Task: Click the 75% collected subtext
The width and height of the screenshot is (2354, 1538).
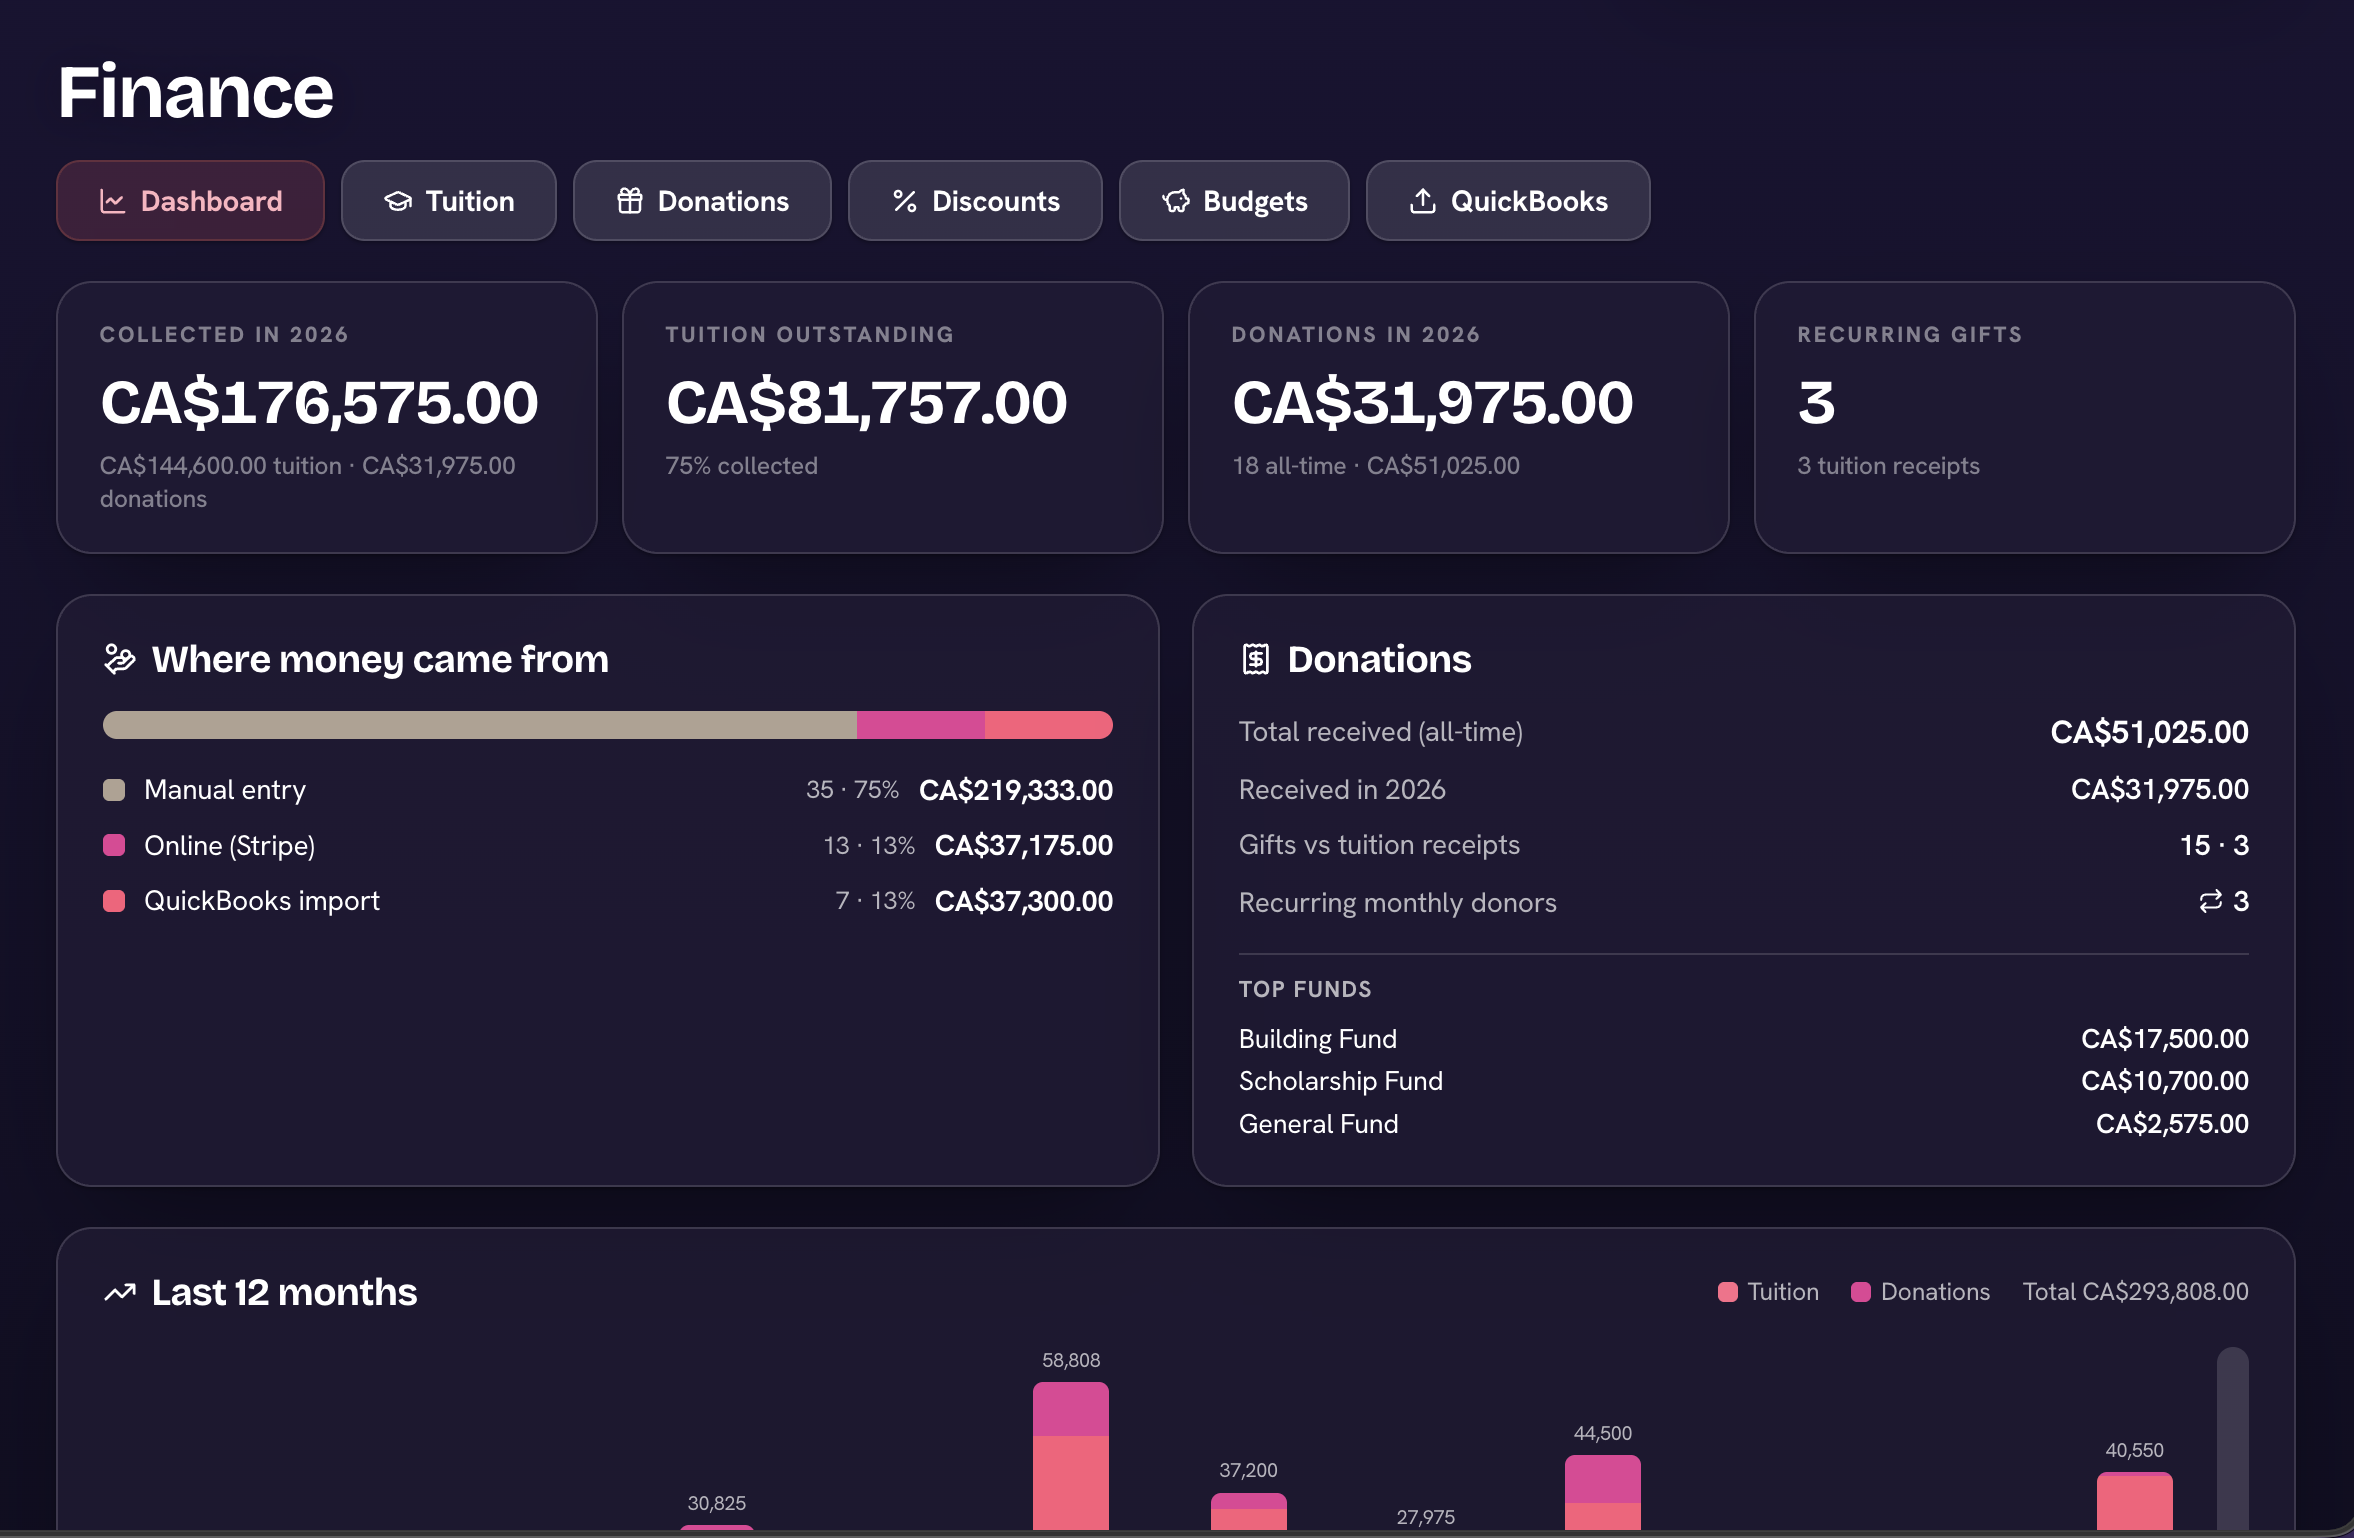Action: (x=742, y=466)
